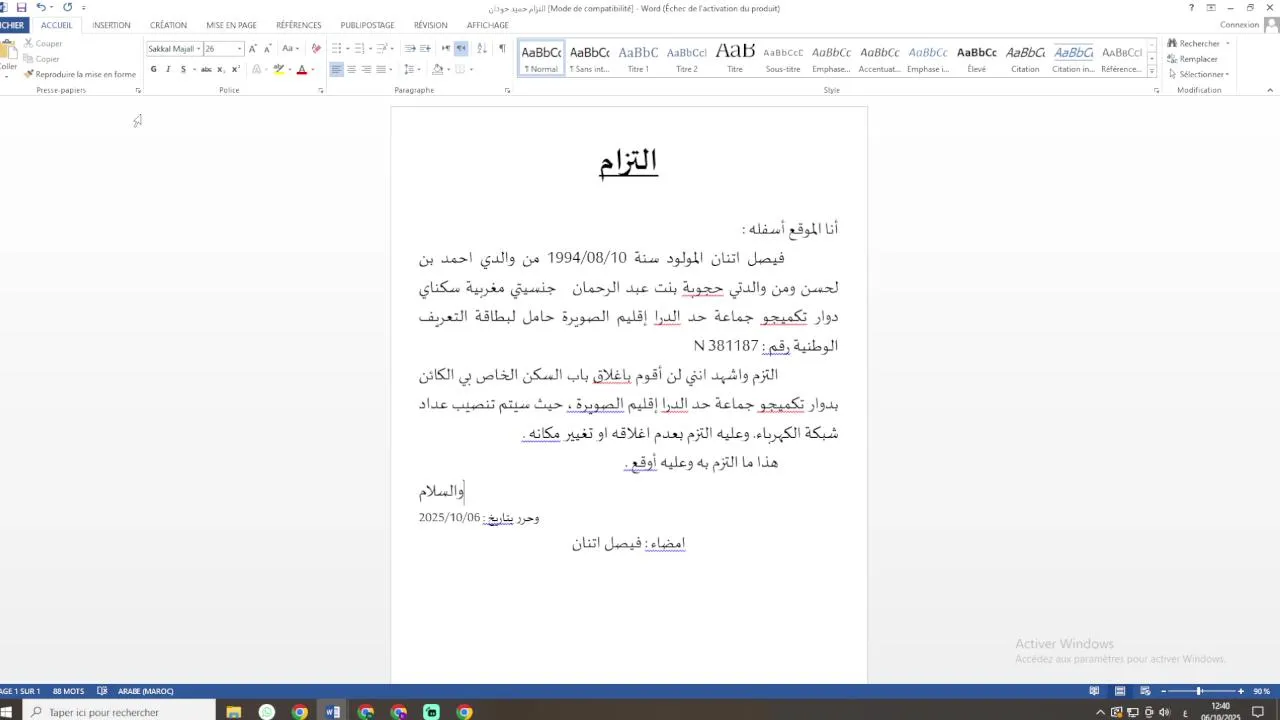This screenshot has height=720, width=1280.
Task: Open File Explorer from the taskbar
Action: [x=234, y=712]
